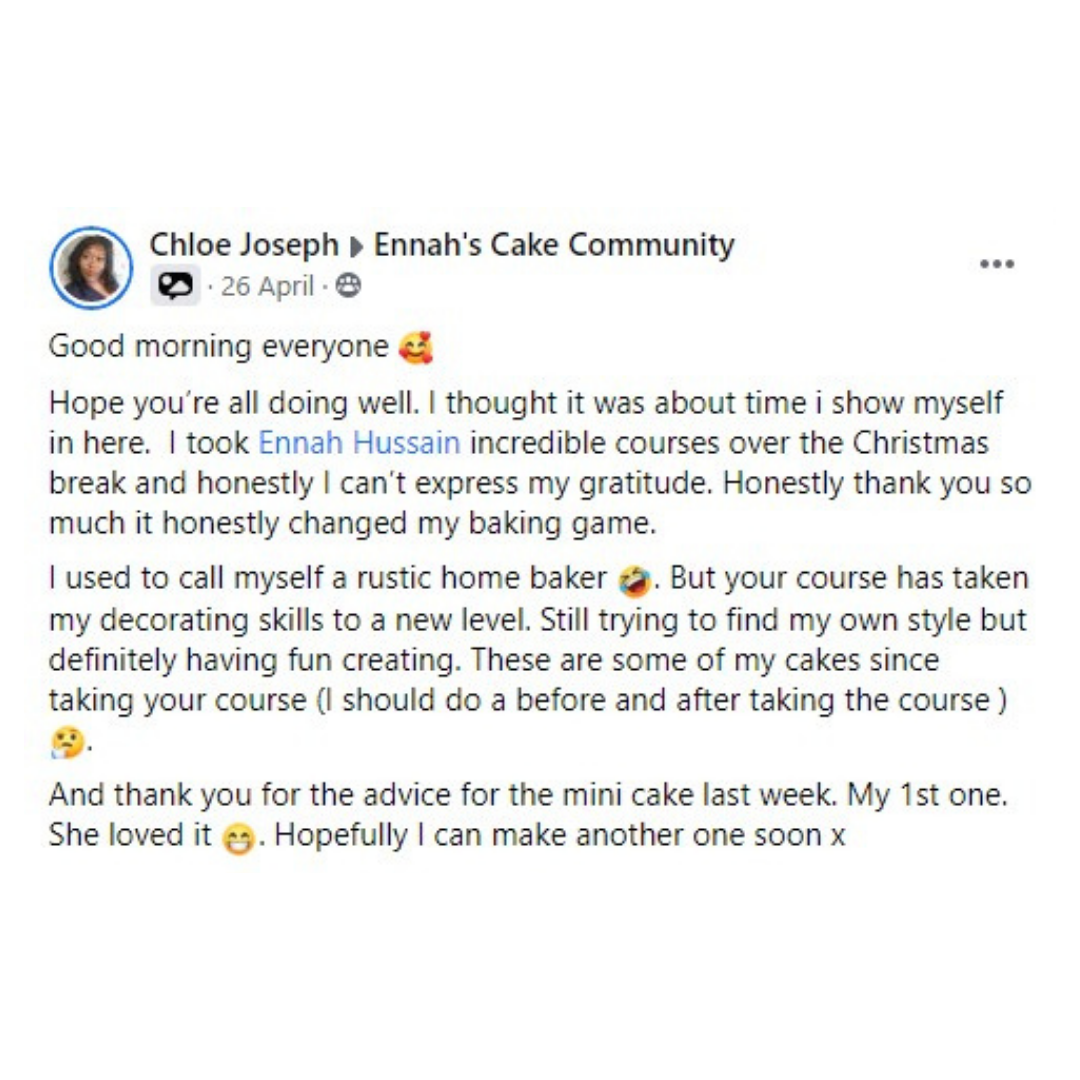The height and width of the screenshot is (1080, 1080).
Task: Click Chloe Joseph's profile picture
Action: [91, 267]
